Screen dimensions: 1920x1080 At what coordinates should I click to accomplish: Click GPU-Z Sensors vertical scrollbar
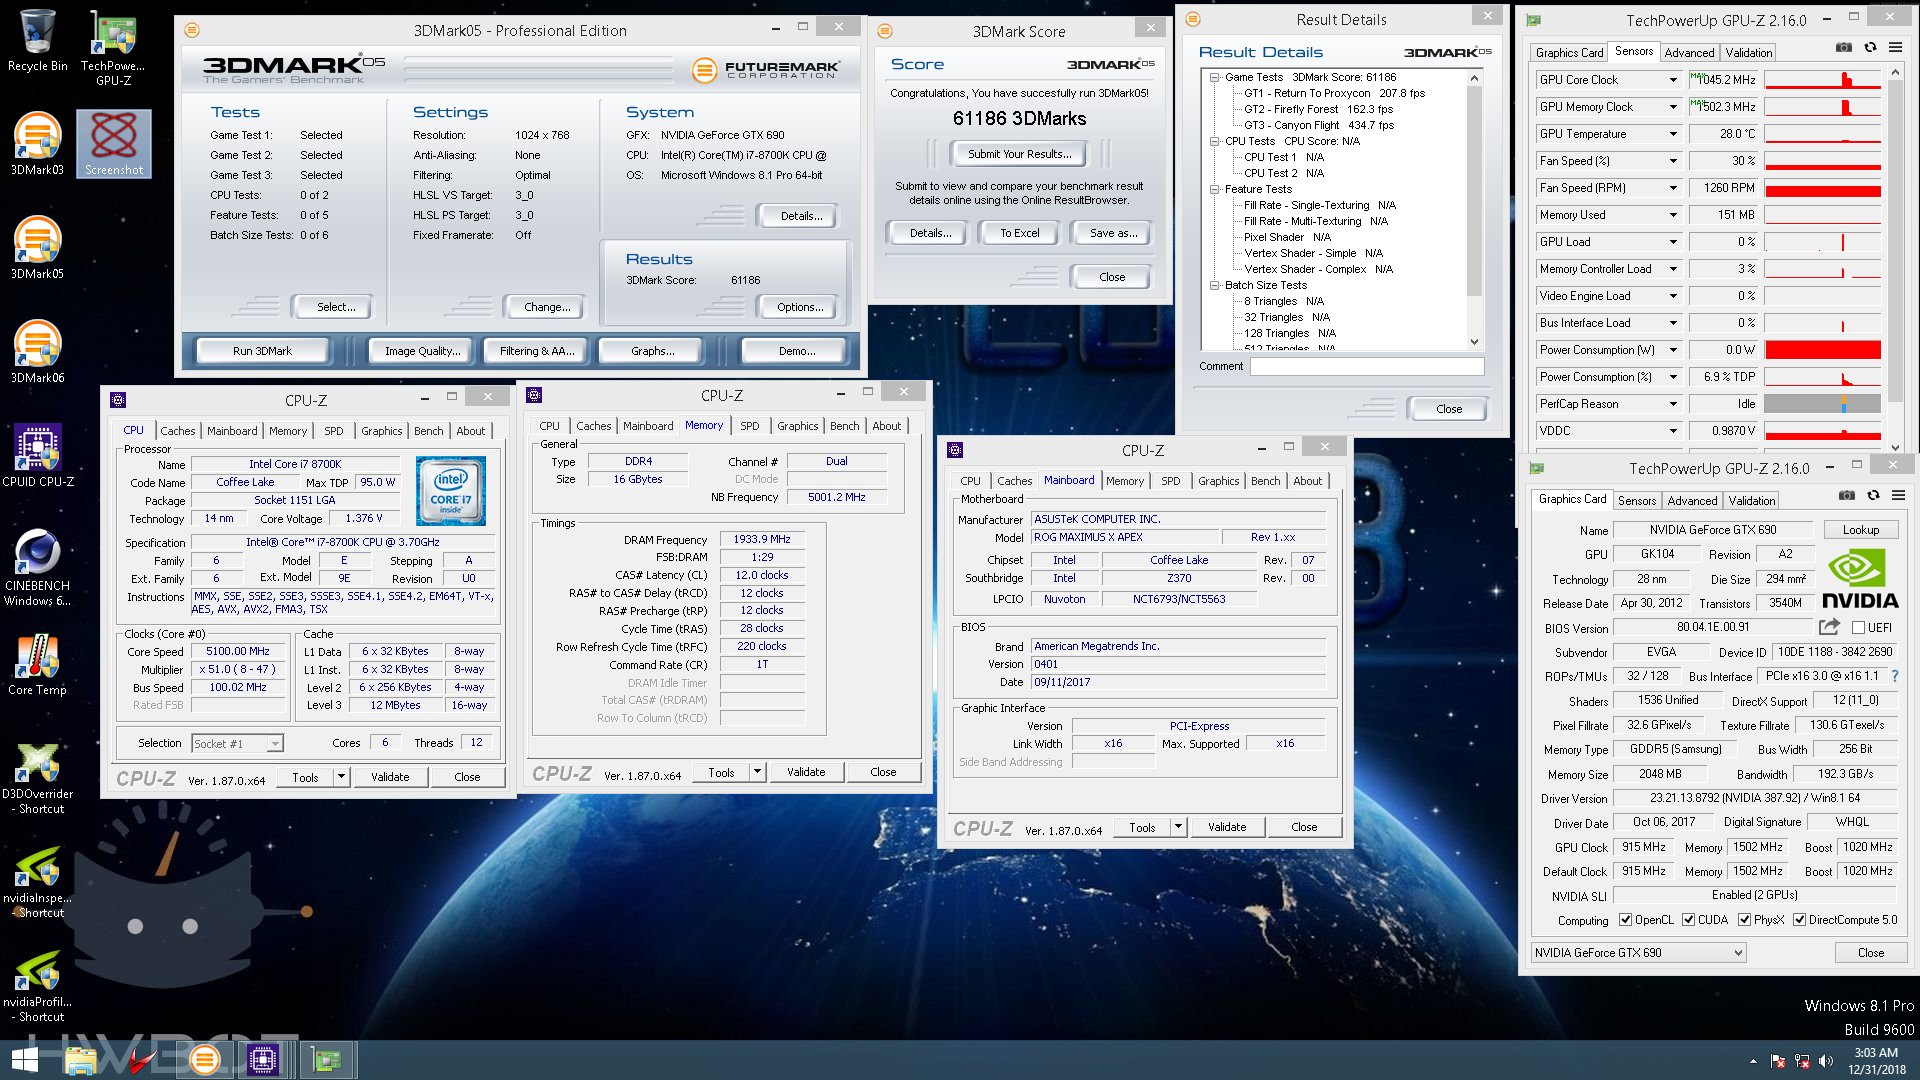pos(1894,260)
